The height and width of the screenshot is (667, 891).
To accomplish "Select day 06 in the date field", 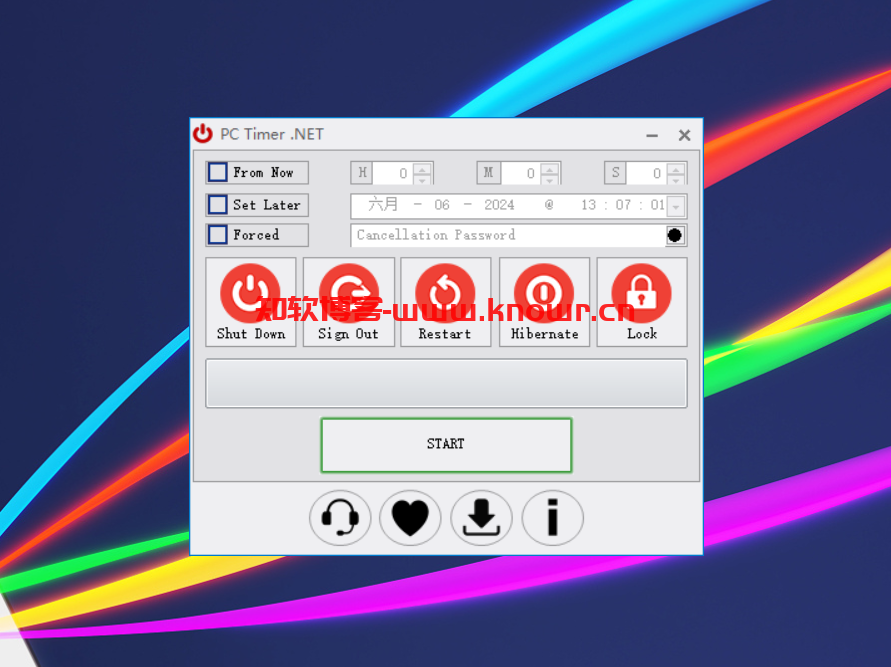I will (442, 205).
